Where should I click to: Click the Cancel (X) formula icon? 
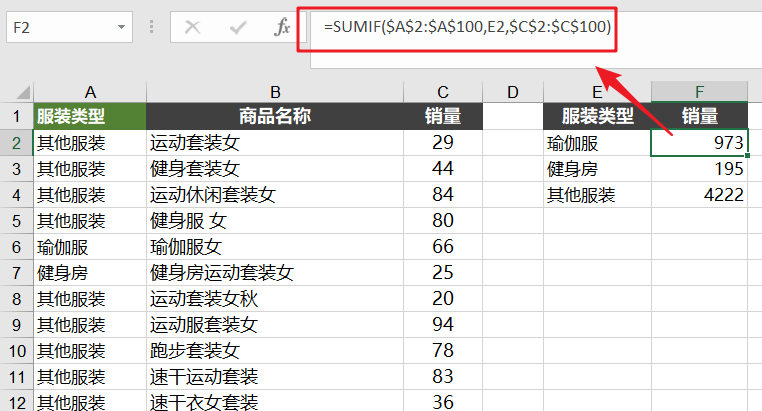(x=192, y=27)
